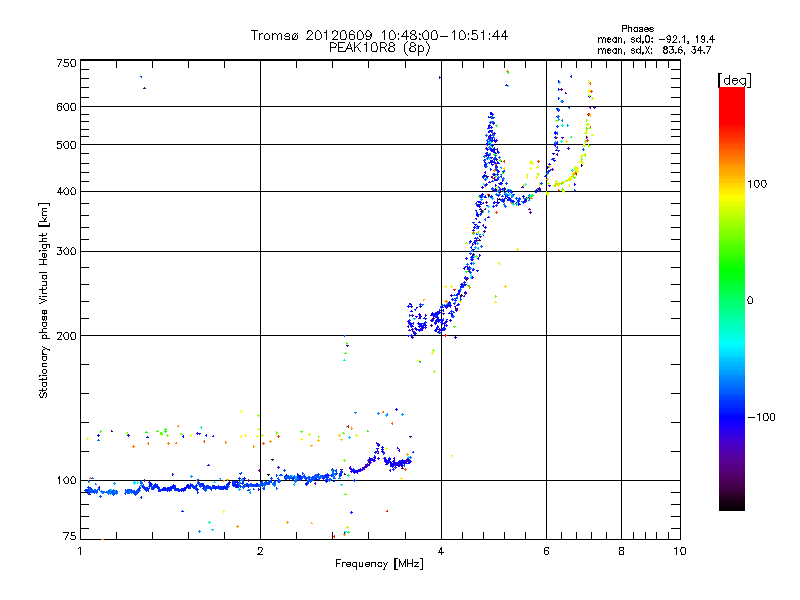The image size is (800, 600).
Task: Click the x-axis tick '1'
Action: (80, 551)
